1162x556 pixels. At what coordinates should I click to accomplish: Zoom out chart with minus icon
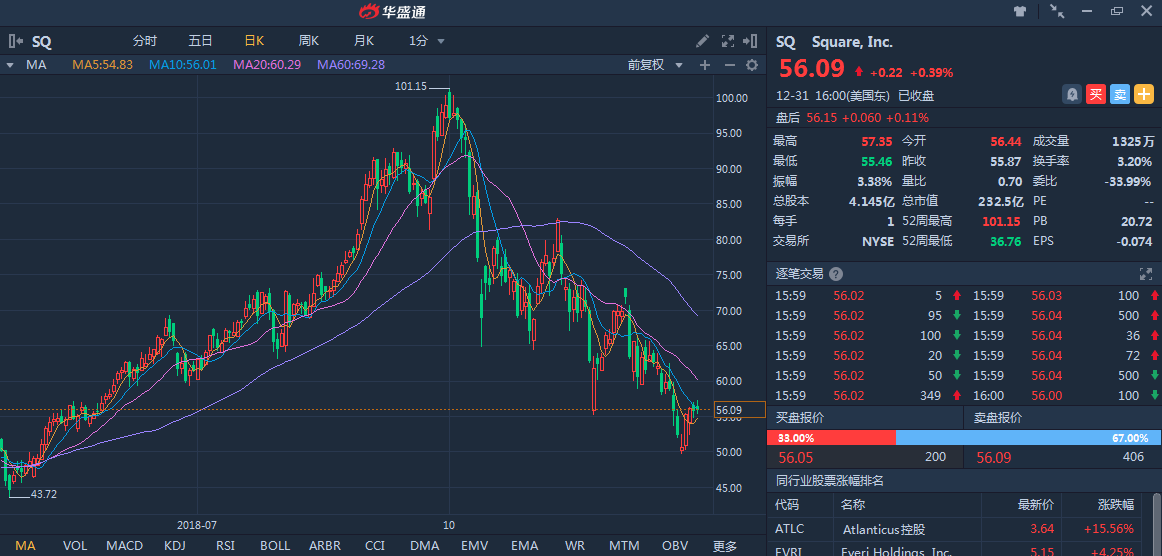coord(729,65)
